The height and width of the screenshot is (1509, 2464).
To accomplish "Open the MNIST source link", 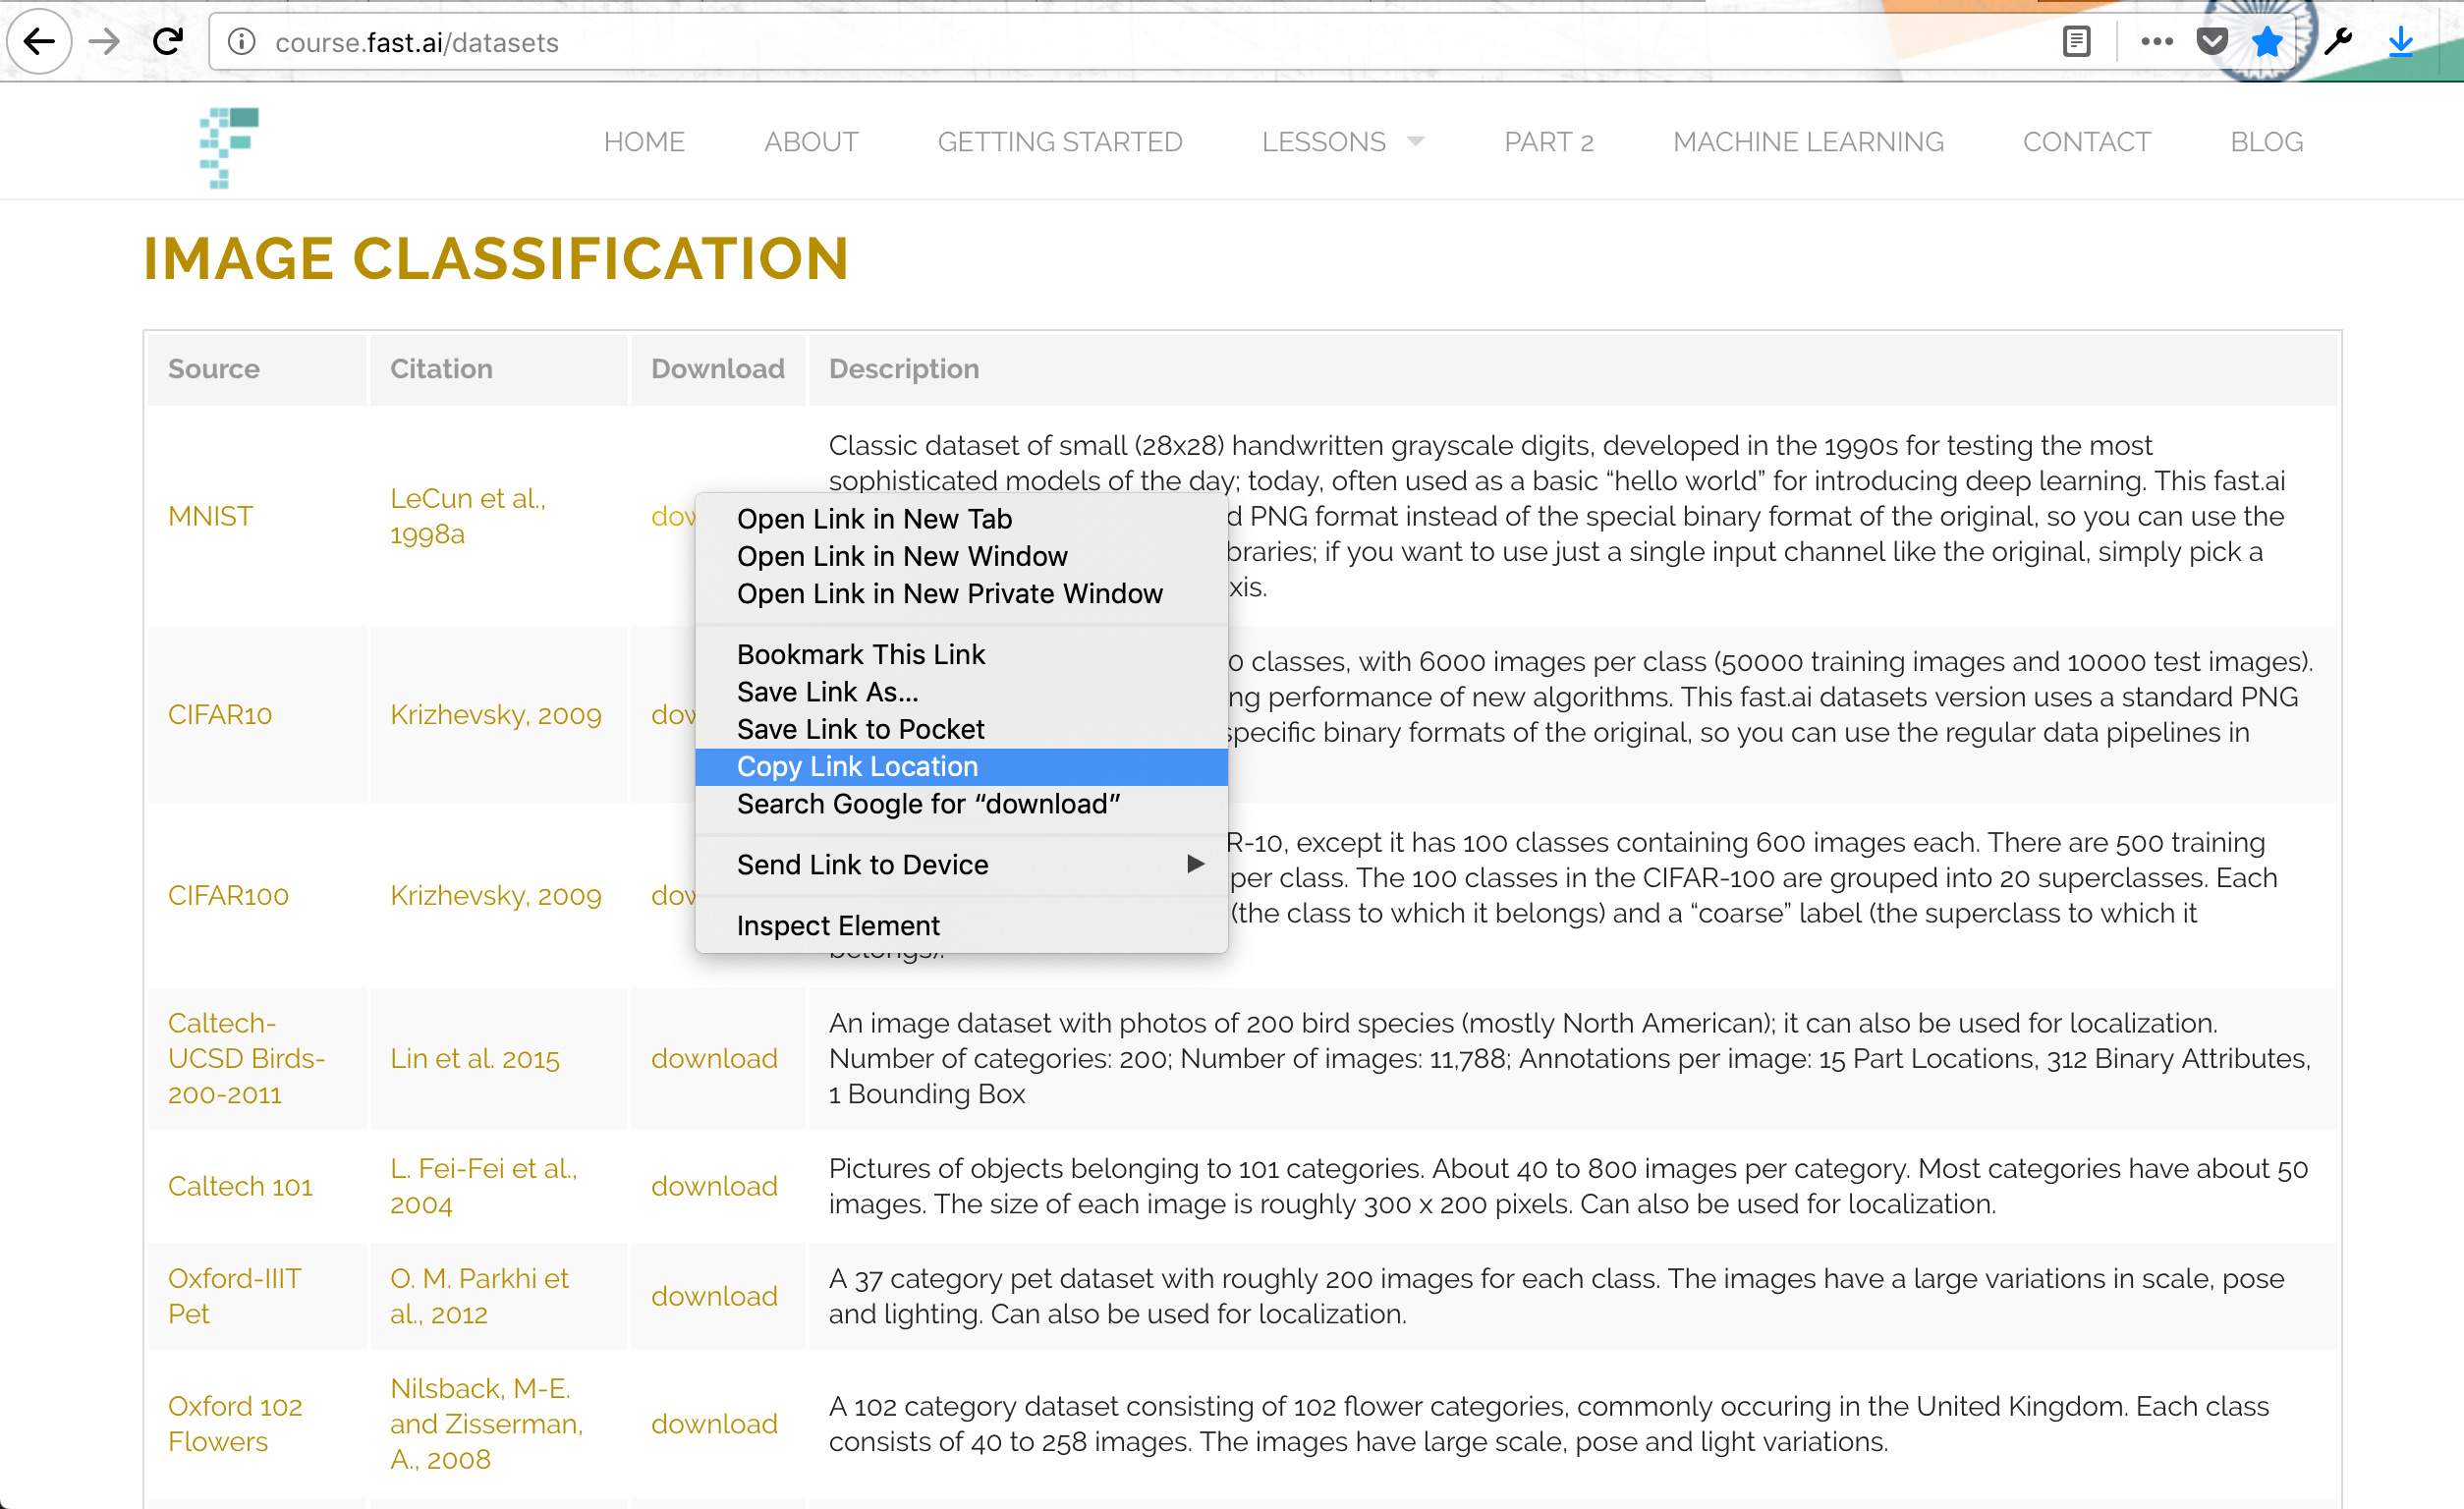I will 210,516.
